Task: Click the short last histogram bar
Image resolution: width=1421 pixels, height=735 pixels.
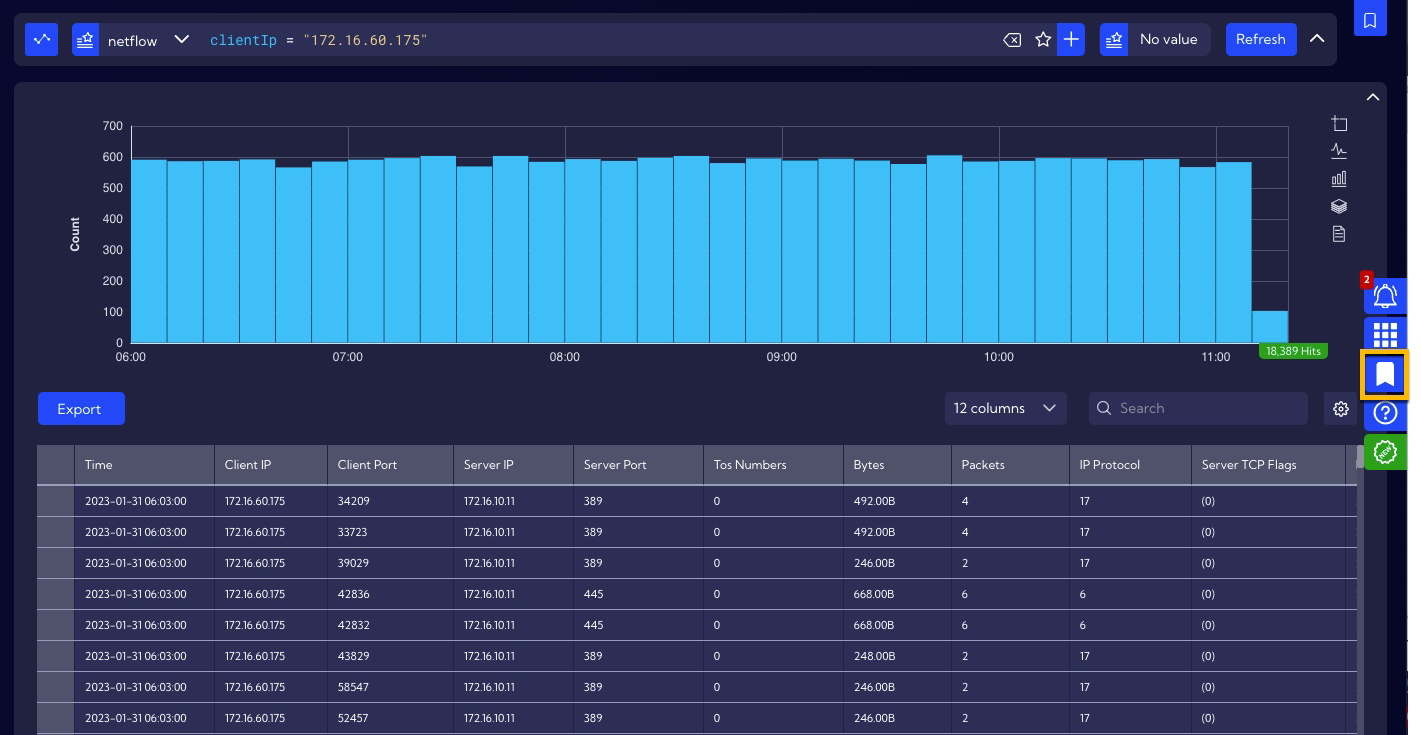Action: pos(1270,327)
